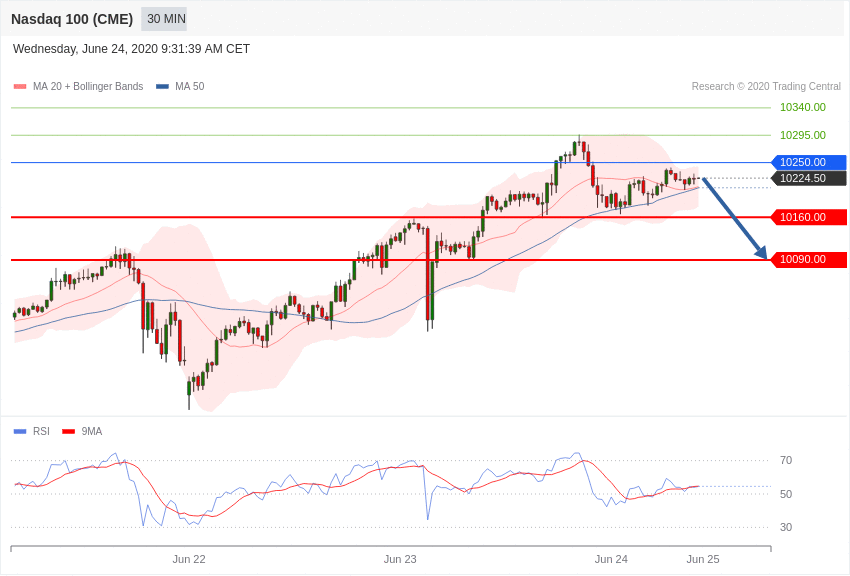Click the Nasdaq 100 (CME) title
Viewport: 850px width, 576px height.
click(x=72, y=20)
